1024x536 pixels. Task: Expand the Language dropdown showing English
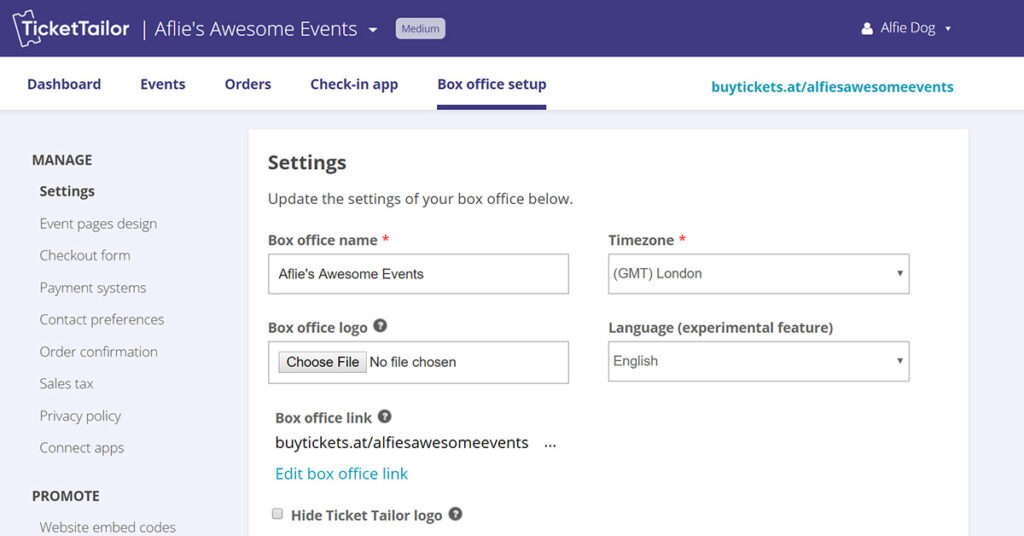pyautogui.click(x=758, y=361)
